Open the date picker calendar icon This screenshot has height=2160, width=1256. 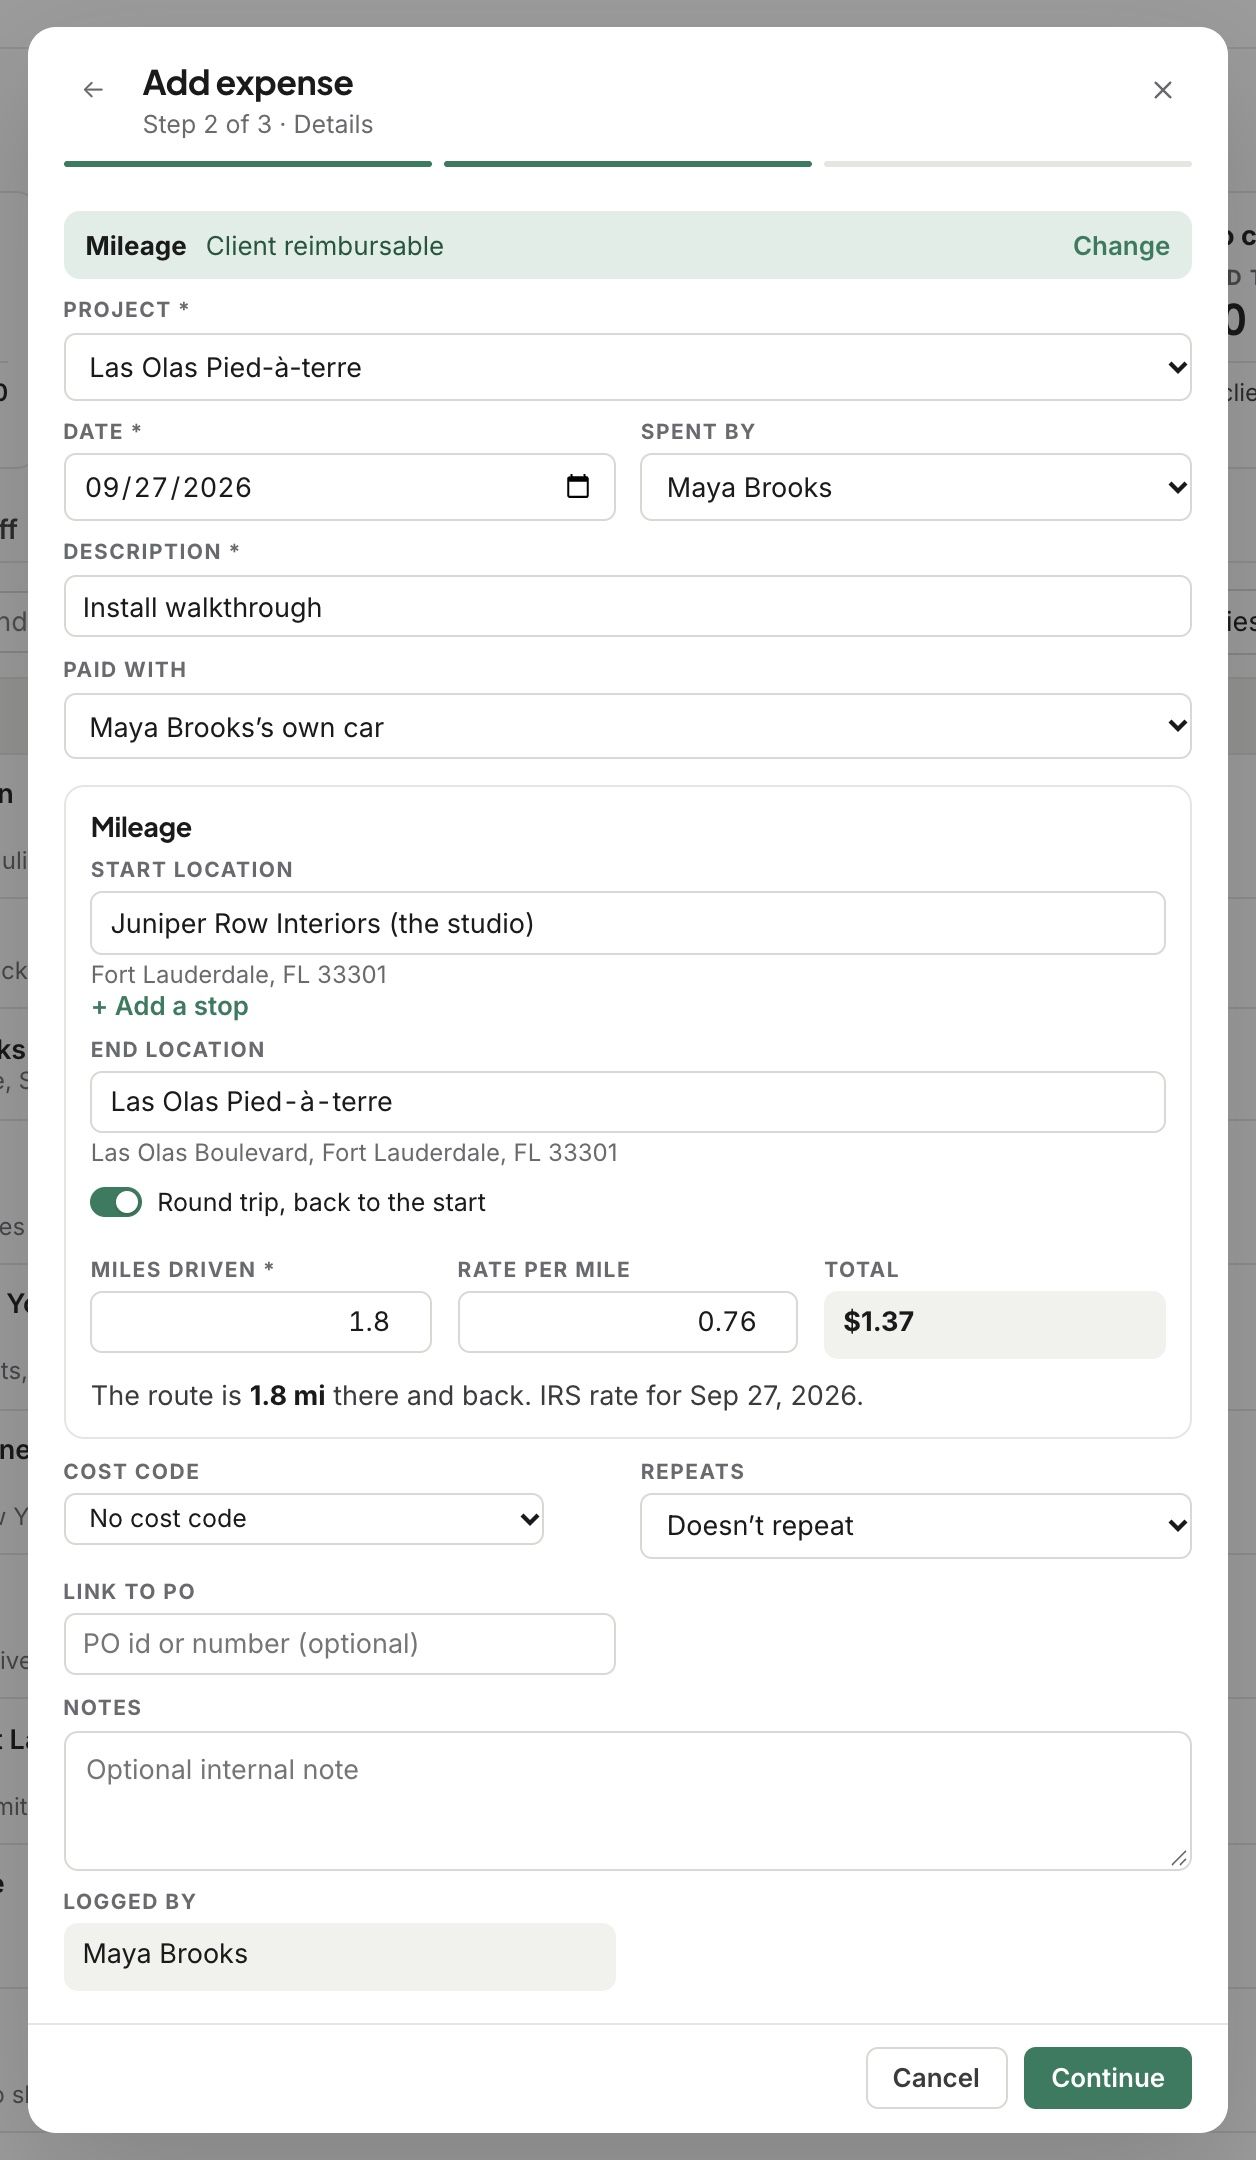pos(578,487)
